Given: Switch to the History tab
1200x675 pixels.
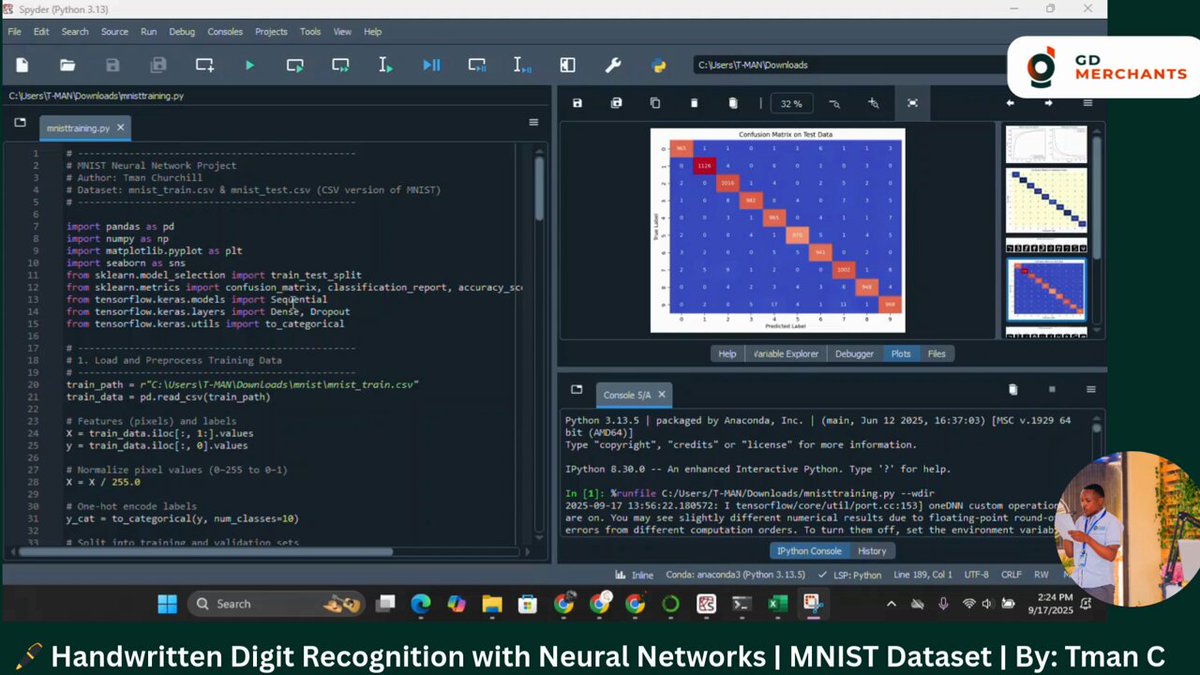Looking at the screenshot, I should click(872, 551).
